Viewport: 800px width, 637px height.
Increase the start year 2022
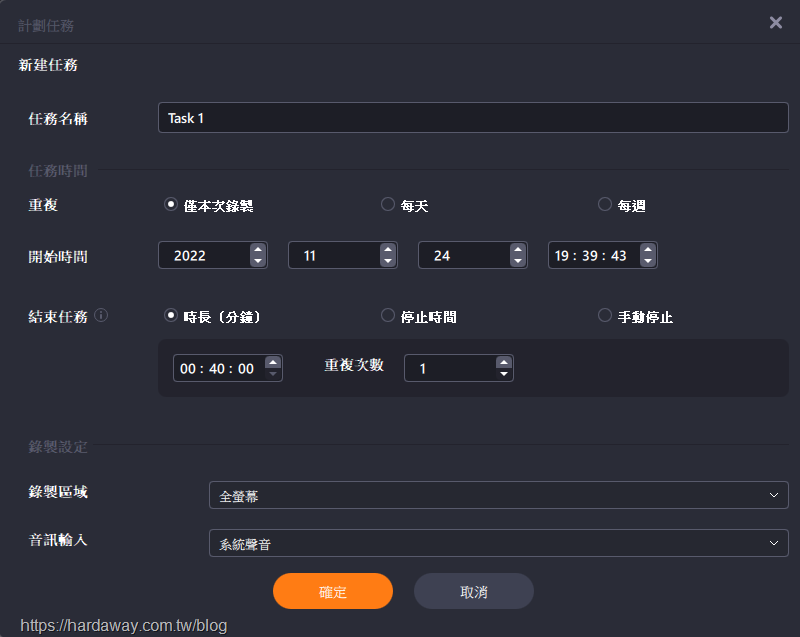258,249
